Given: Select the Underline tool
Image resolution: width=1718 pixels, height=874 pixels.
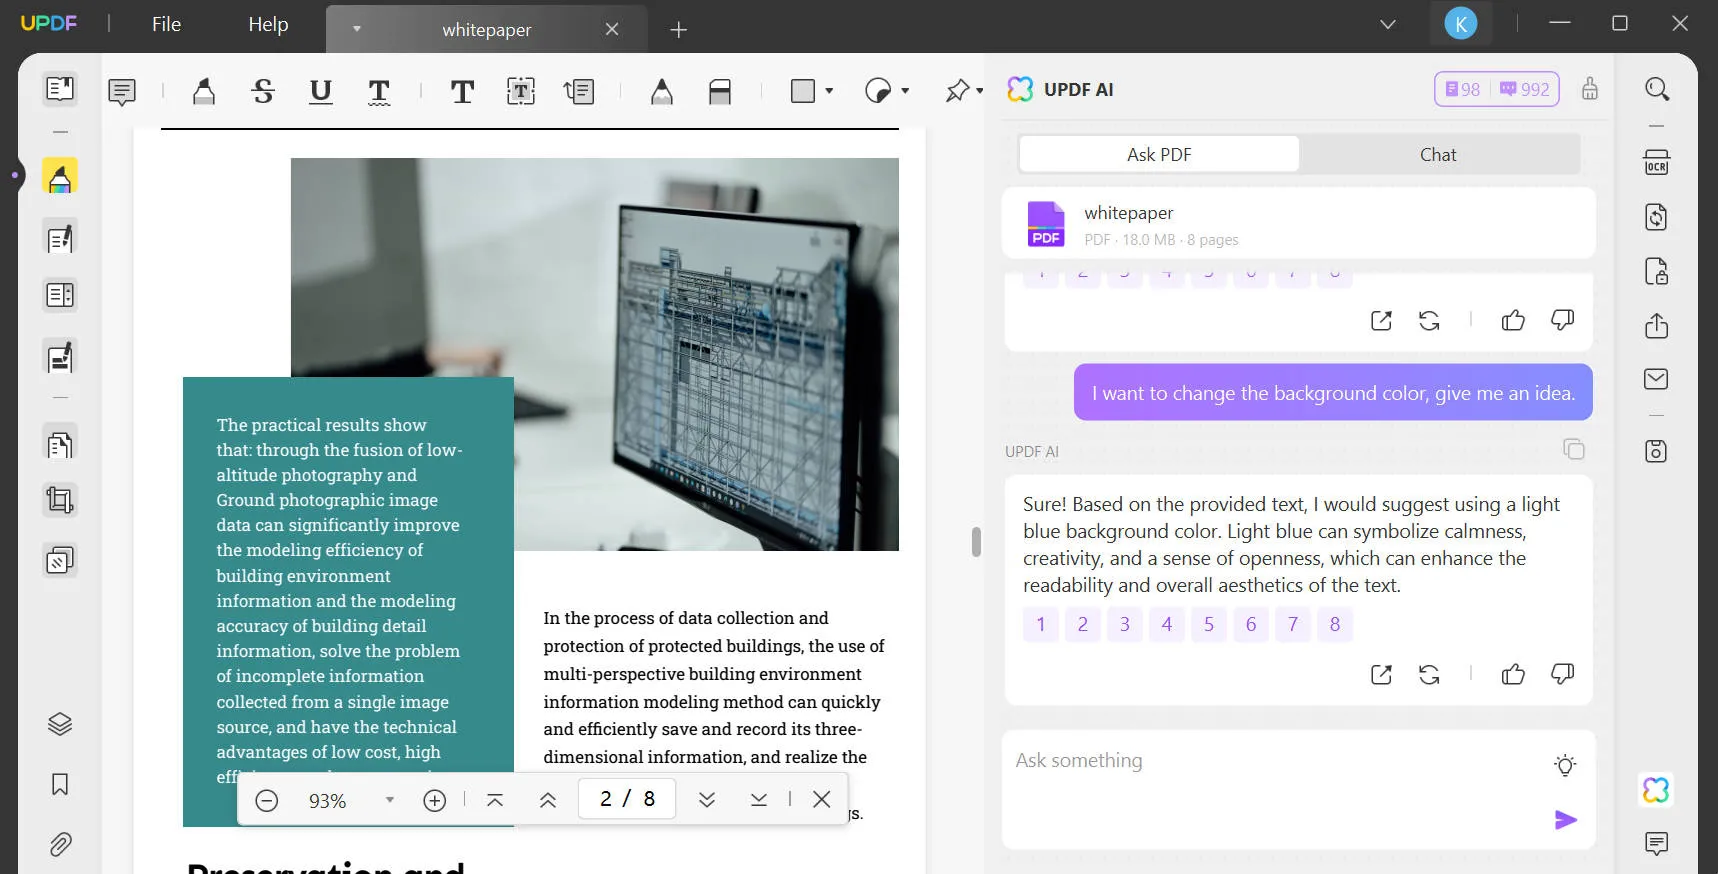Looking at the screenshot, I should (321, 92).
